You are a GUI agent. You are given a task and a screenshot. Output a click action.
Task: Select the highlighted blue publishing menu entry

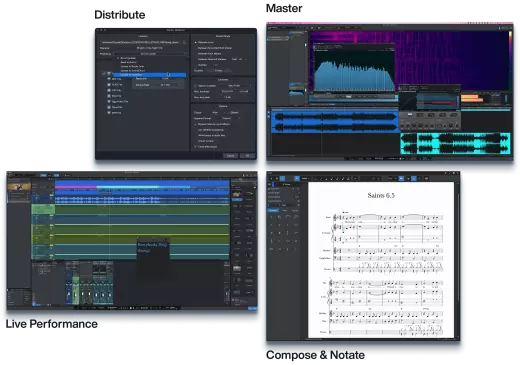pyautogui.click(x=150, y=75)
